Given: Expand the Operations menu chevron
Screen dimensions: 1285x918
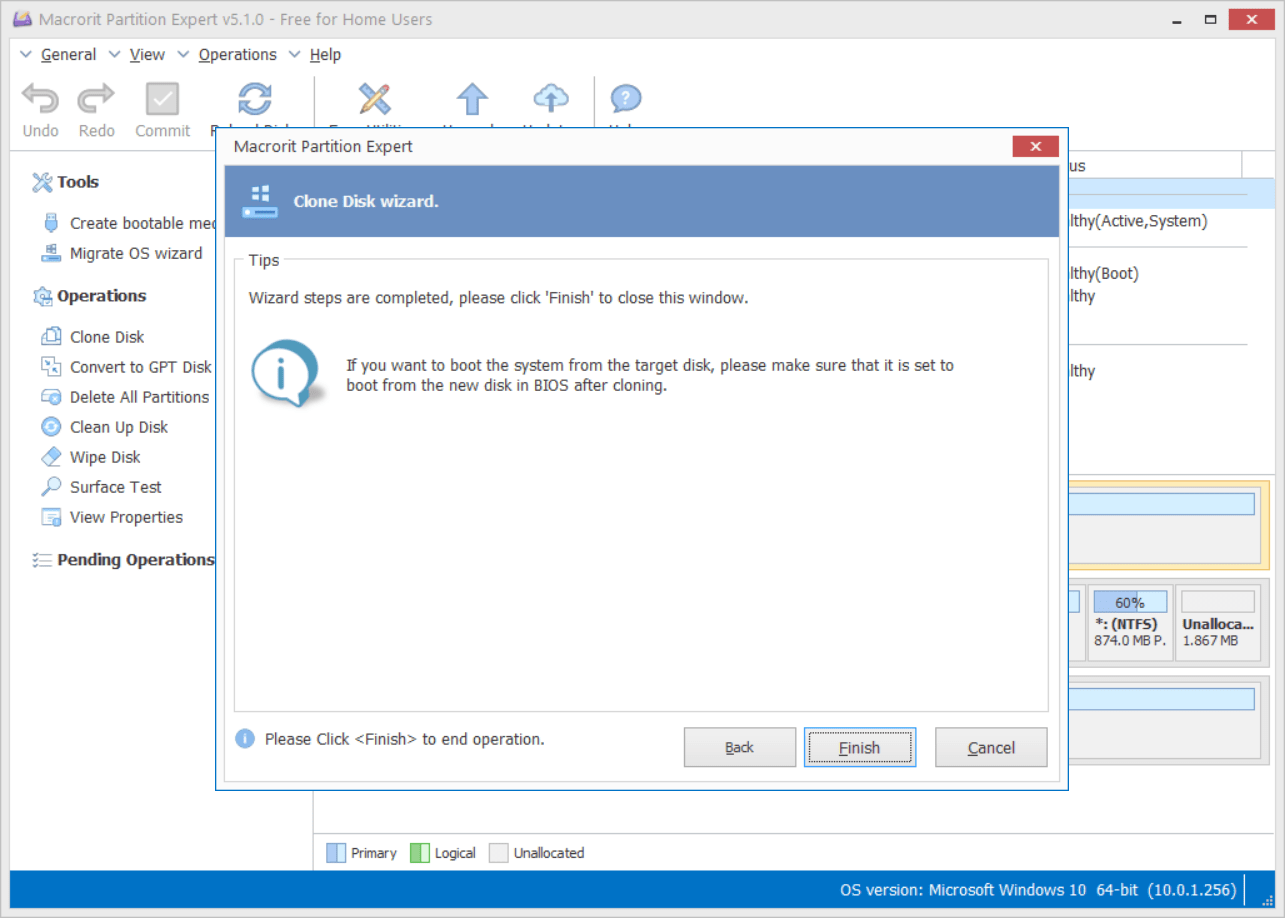Looking at the screenshot, I should tap(183, 55).
